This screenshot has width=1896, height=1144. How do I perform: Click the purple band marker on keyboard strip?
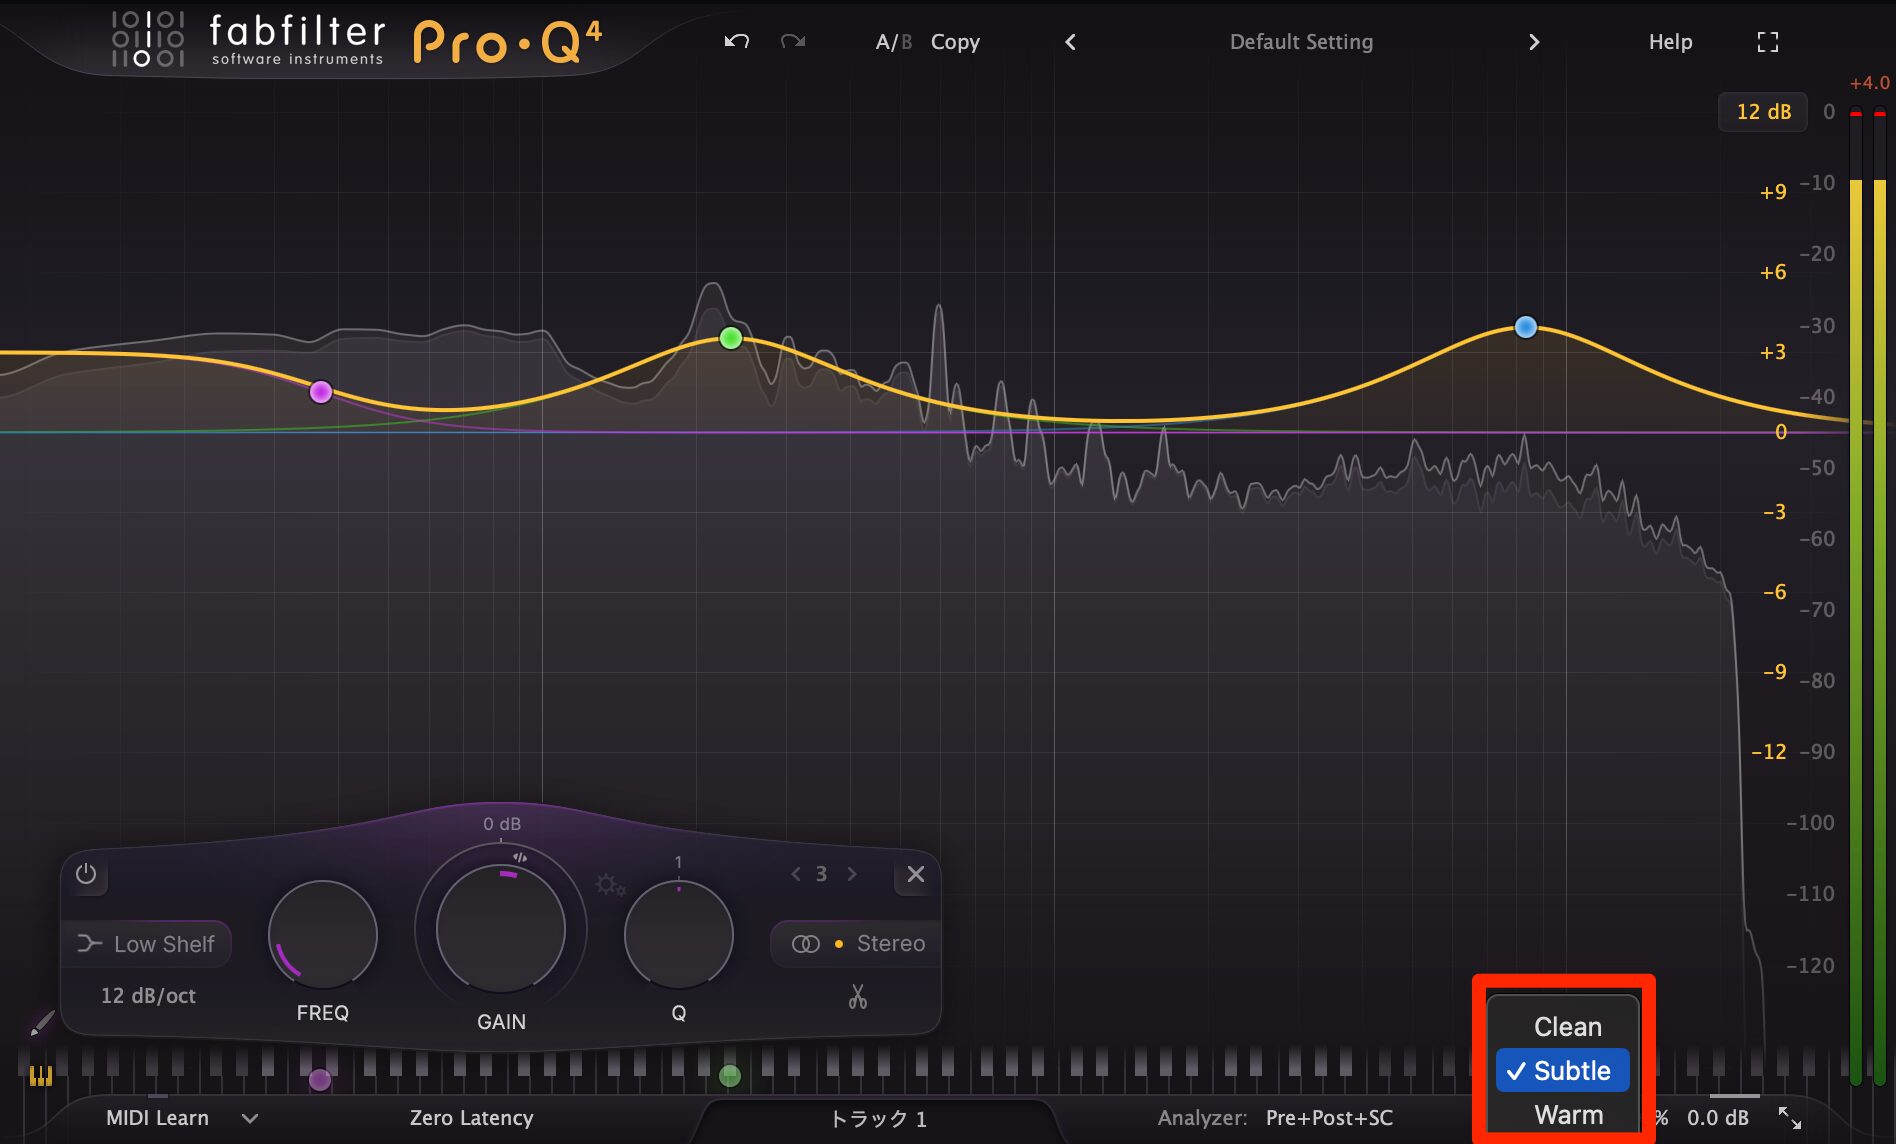[x=320, y=1079]
